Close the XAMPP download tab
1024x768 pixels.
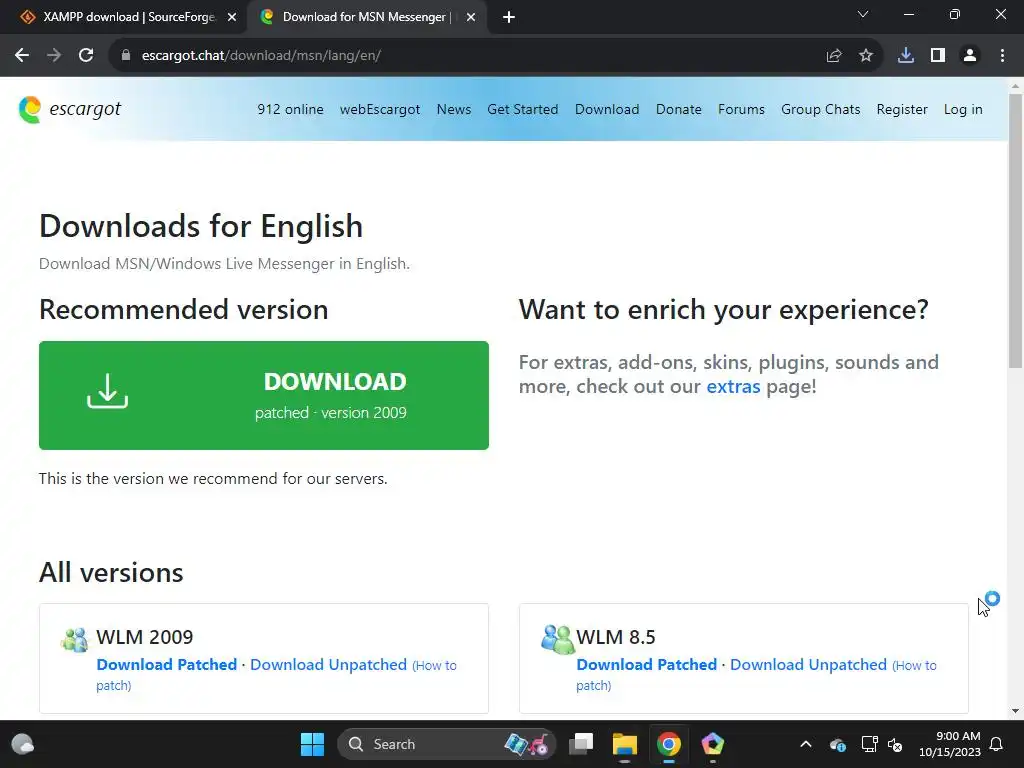232,17
